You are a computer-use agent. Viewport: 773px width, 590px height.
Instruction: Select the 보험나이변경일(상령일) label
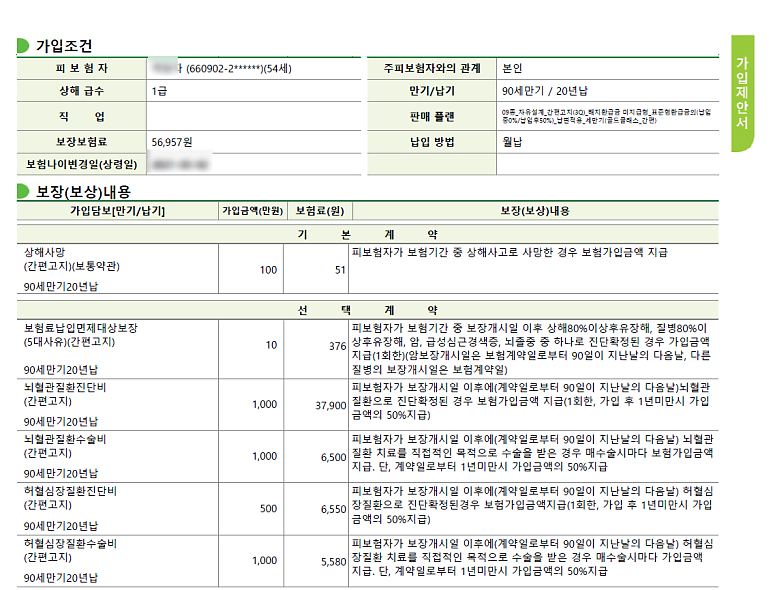82,164
